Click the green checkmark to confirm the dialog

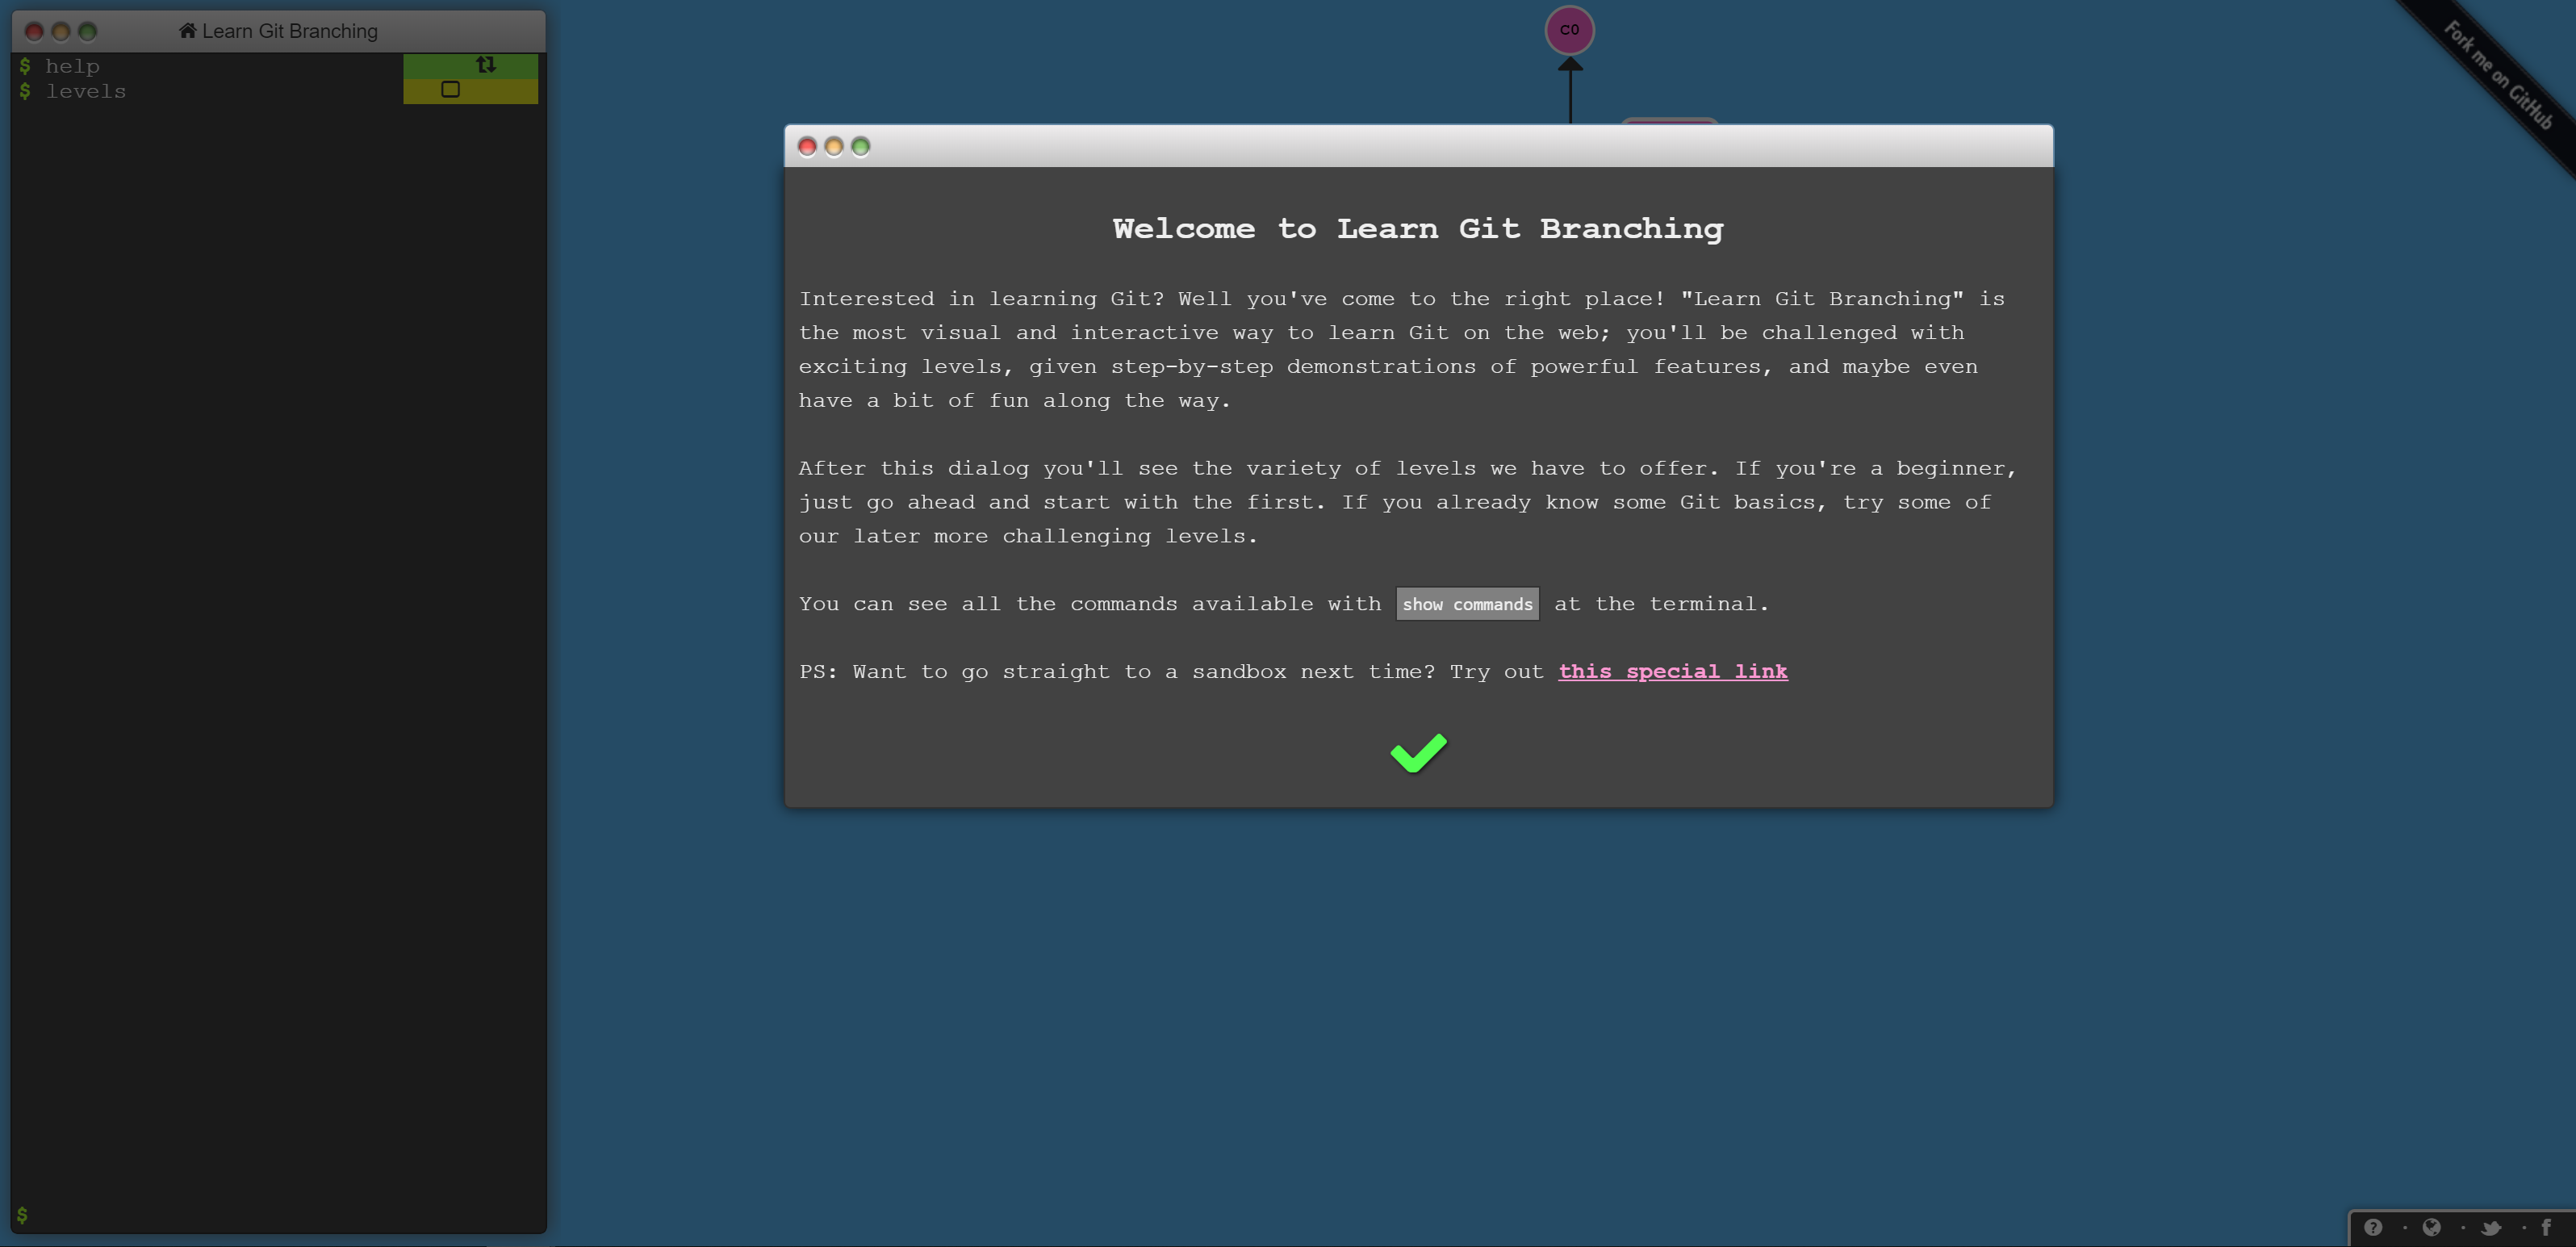pos(1417,752)
